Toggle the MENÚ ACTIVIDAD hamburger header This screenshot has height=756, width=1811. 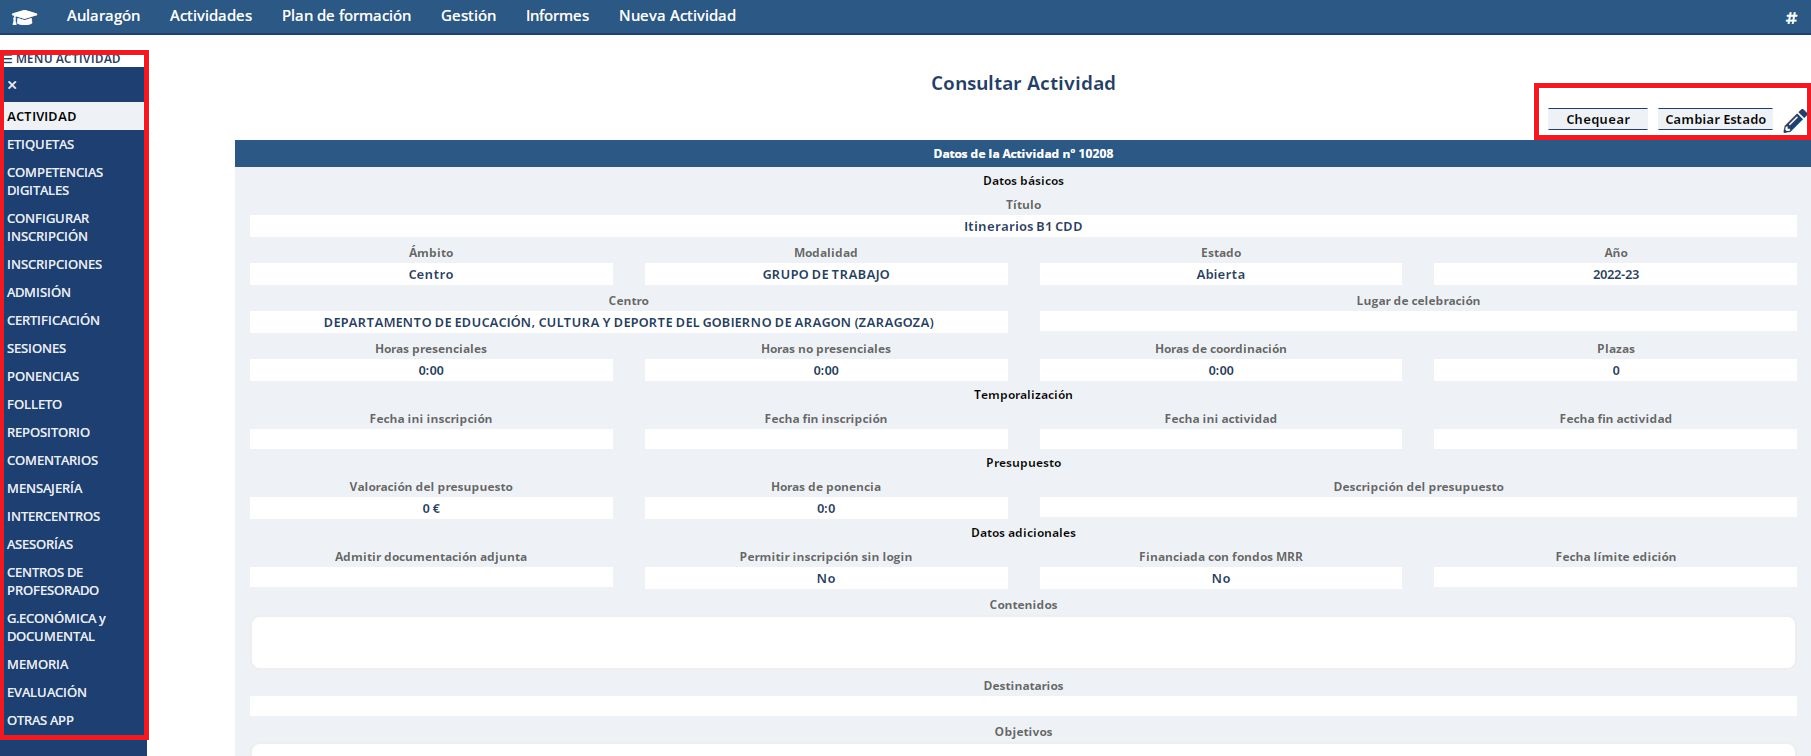pos(62,59)
